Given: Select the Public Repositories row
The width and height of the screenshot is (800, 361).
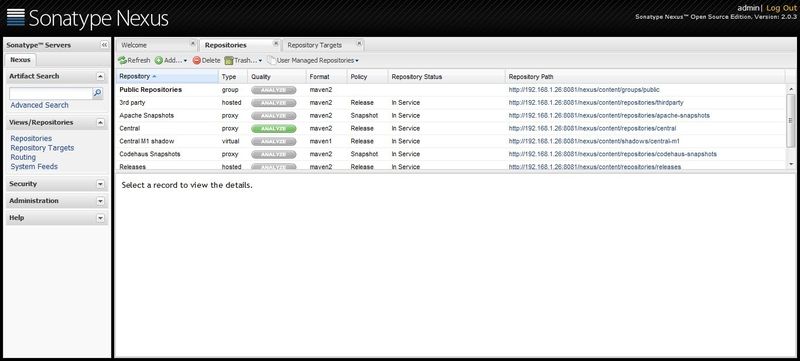Looking at the screenshot, I should click(451, 90).
